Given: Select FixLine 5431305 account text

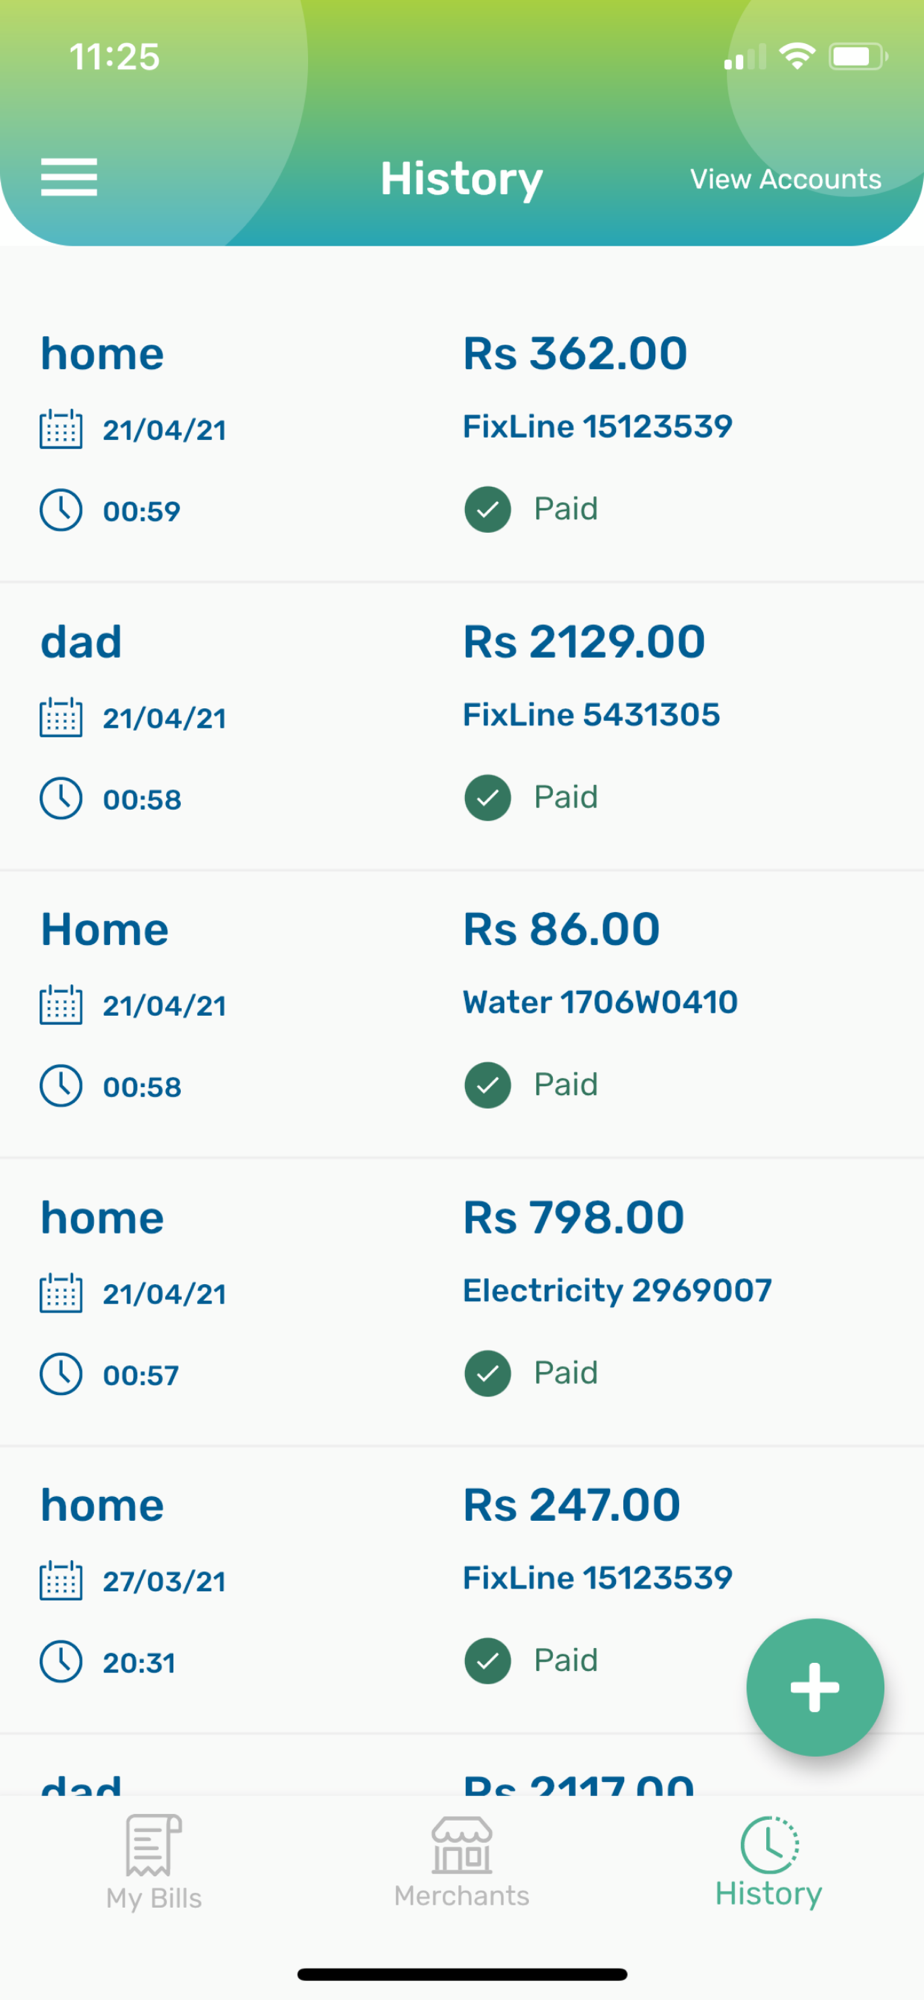Looking at the screenshot, I should coord(591,715).
